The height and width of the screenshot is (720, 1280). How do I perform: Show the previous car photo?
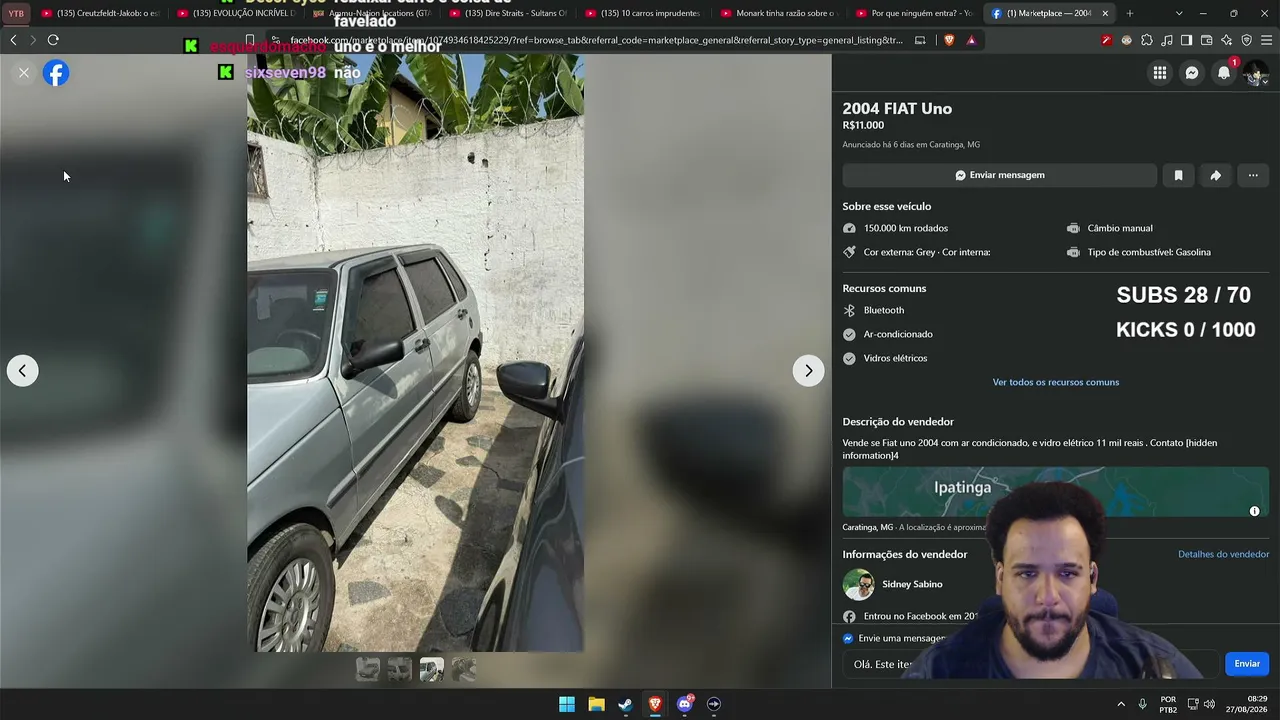22,371
